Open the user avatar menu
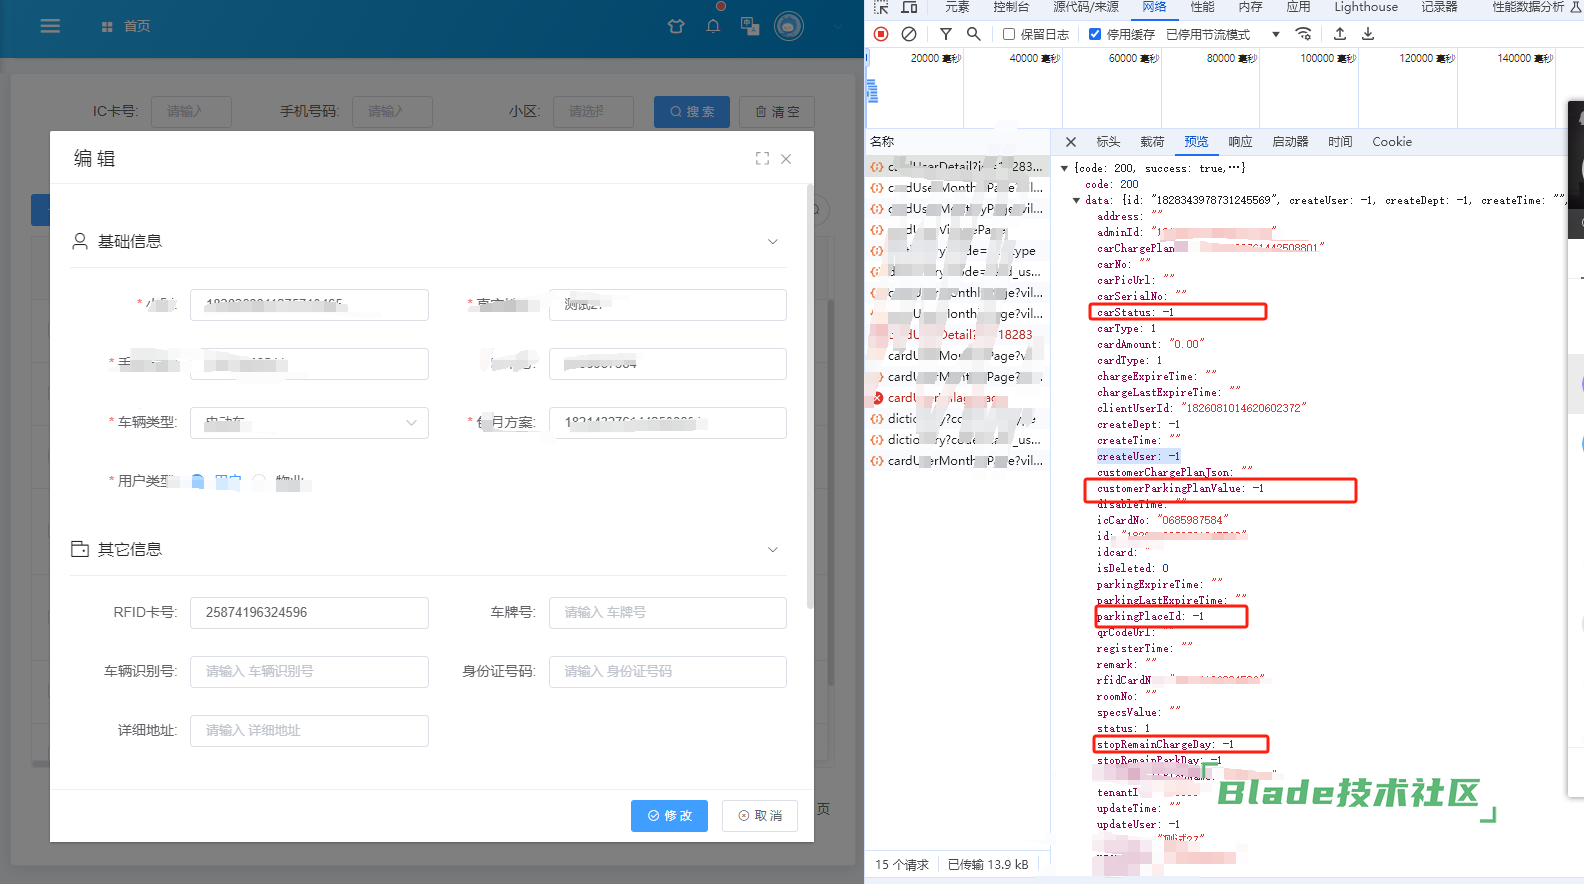The image size is (1584, 884). click(x=789, y=26)
